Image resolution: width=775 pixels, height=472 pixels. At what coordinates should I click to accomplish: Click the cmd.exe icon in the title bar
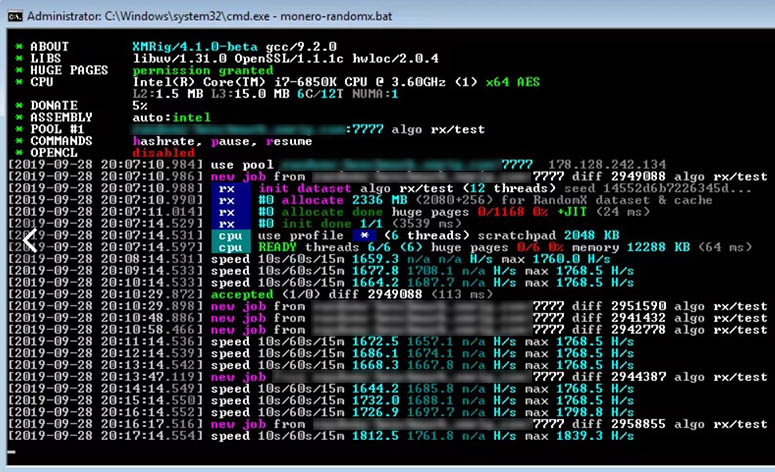tap(12, 12)
